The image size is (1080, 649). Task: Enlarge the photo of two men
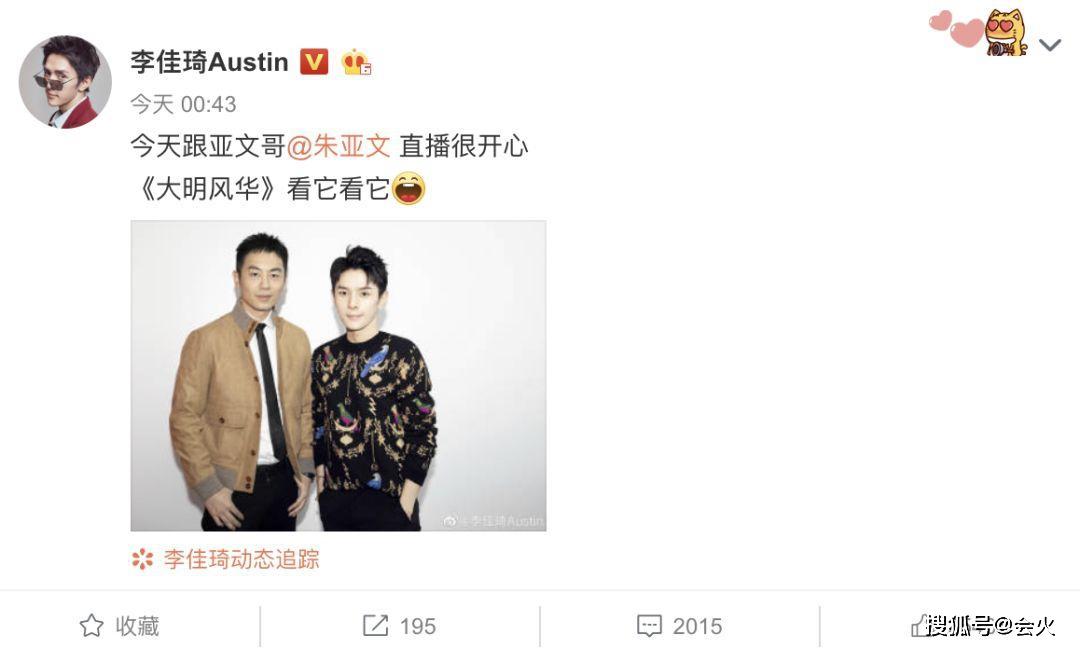coord(338,375)
